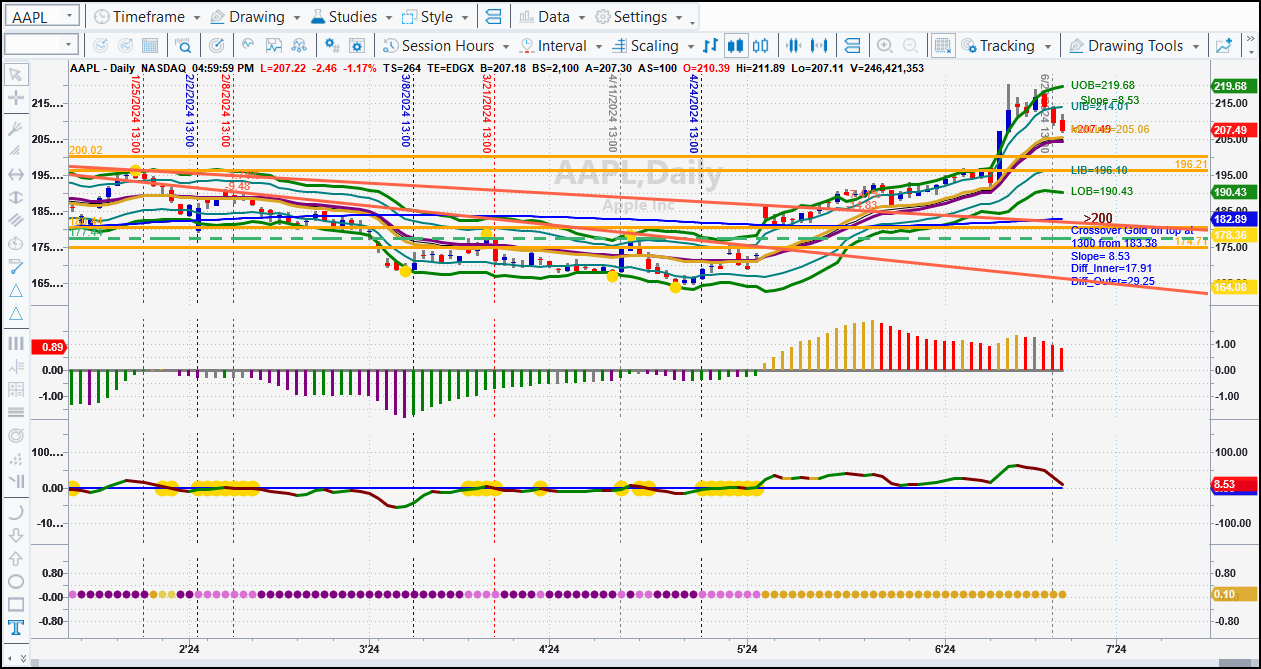This screenshot has width=1261, height=669.
Task: Click the stacked panes icon beside zoom
Action: tap(852, 45)
